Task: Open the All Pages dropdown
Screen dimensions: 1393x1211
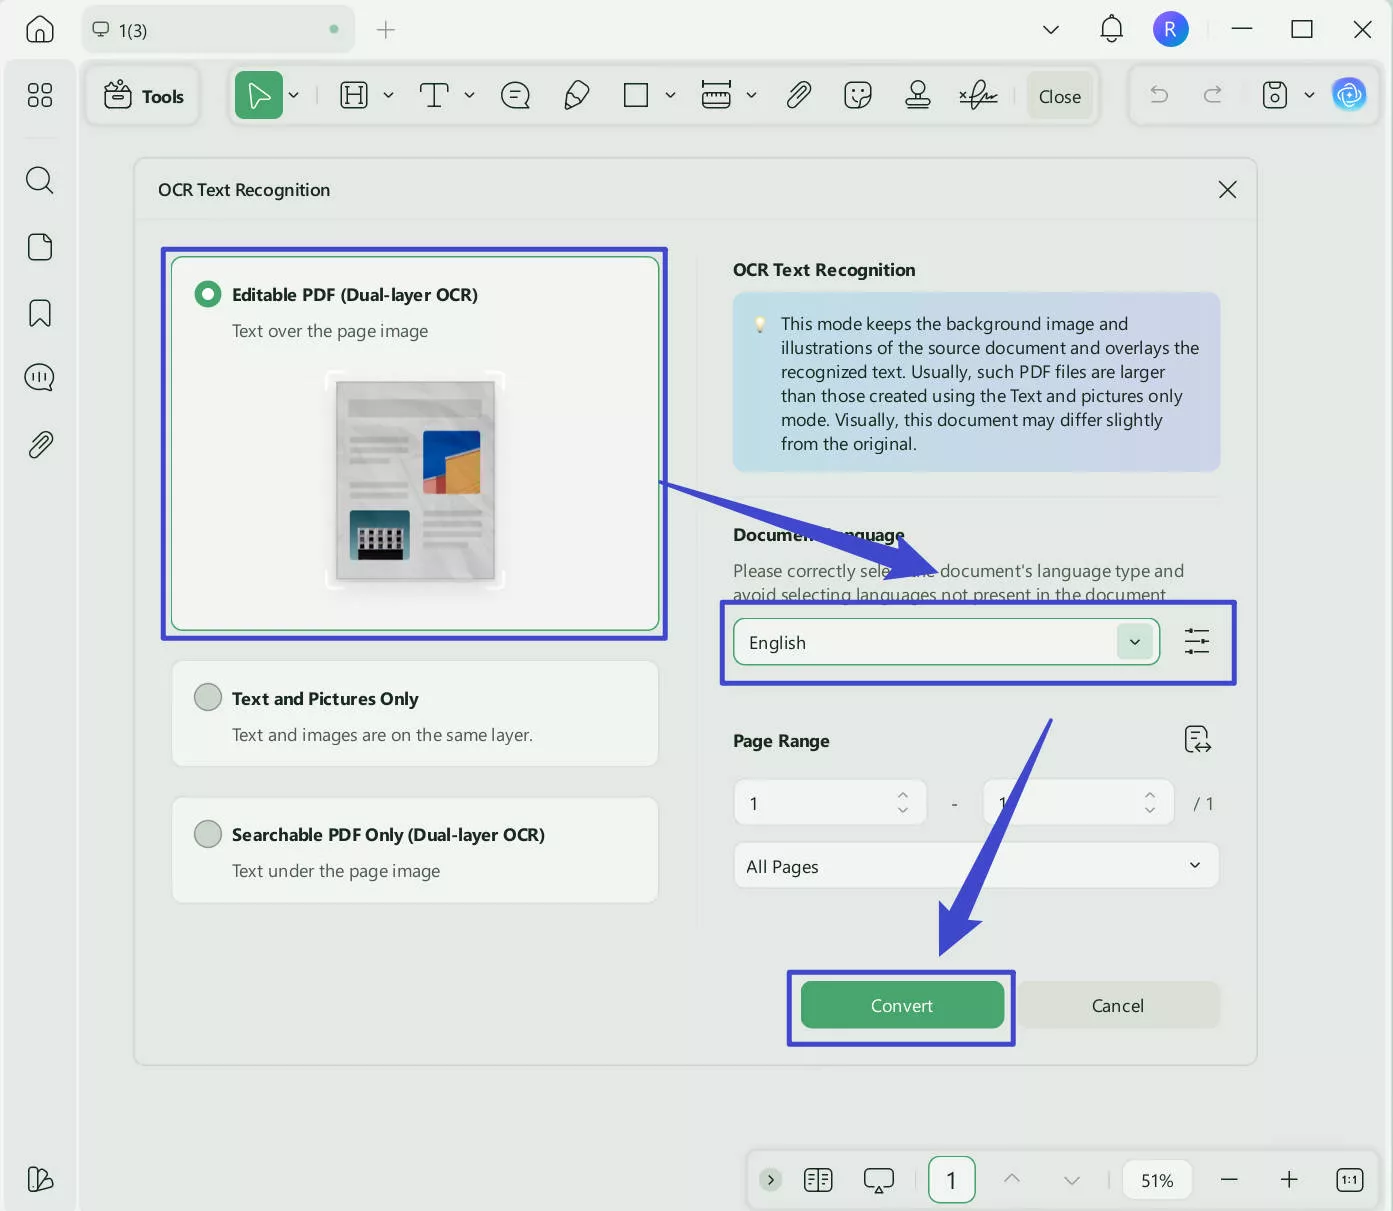Action: 975,866
